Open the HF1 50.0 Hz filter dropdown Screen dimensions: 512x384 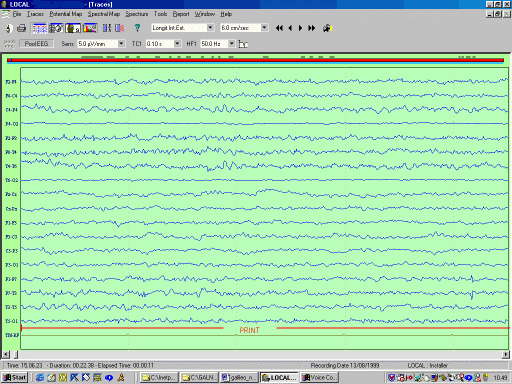click(232, 44)
